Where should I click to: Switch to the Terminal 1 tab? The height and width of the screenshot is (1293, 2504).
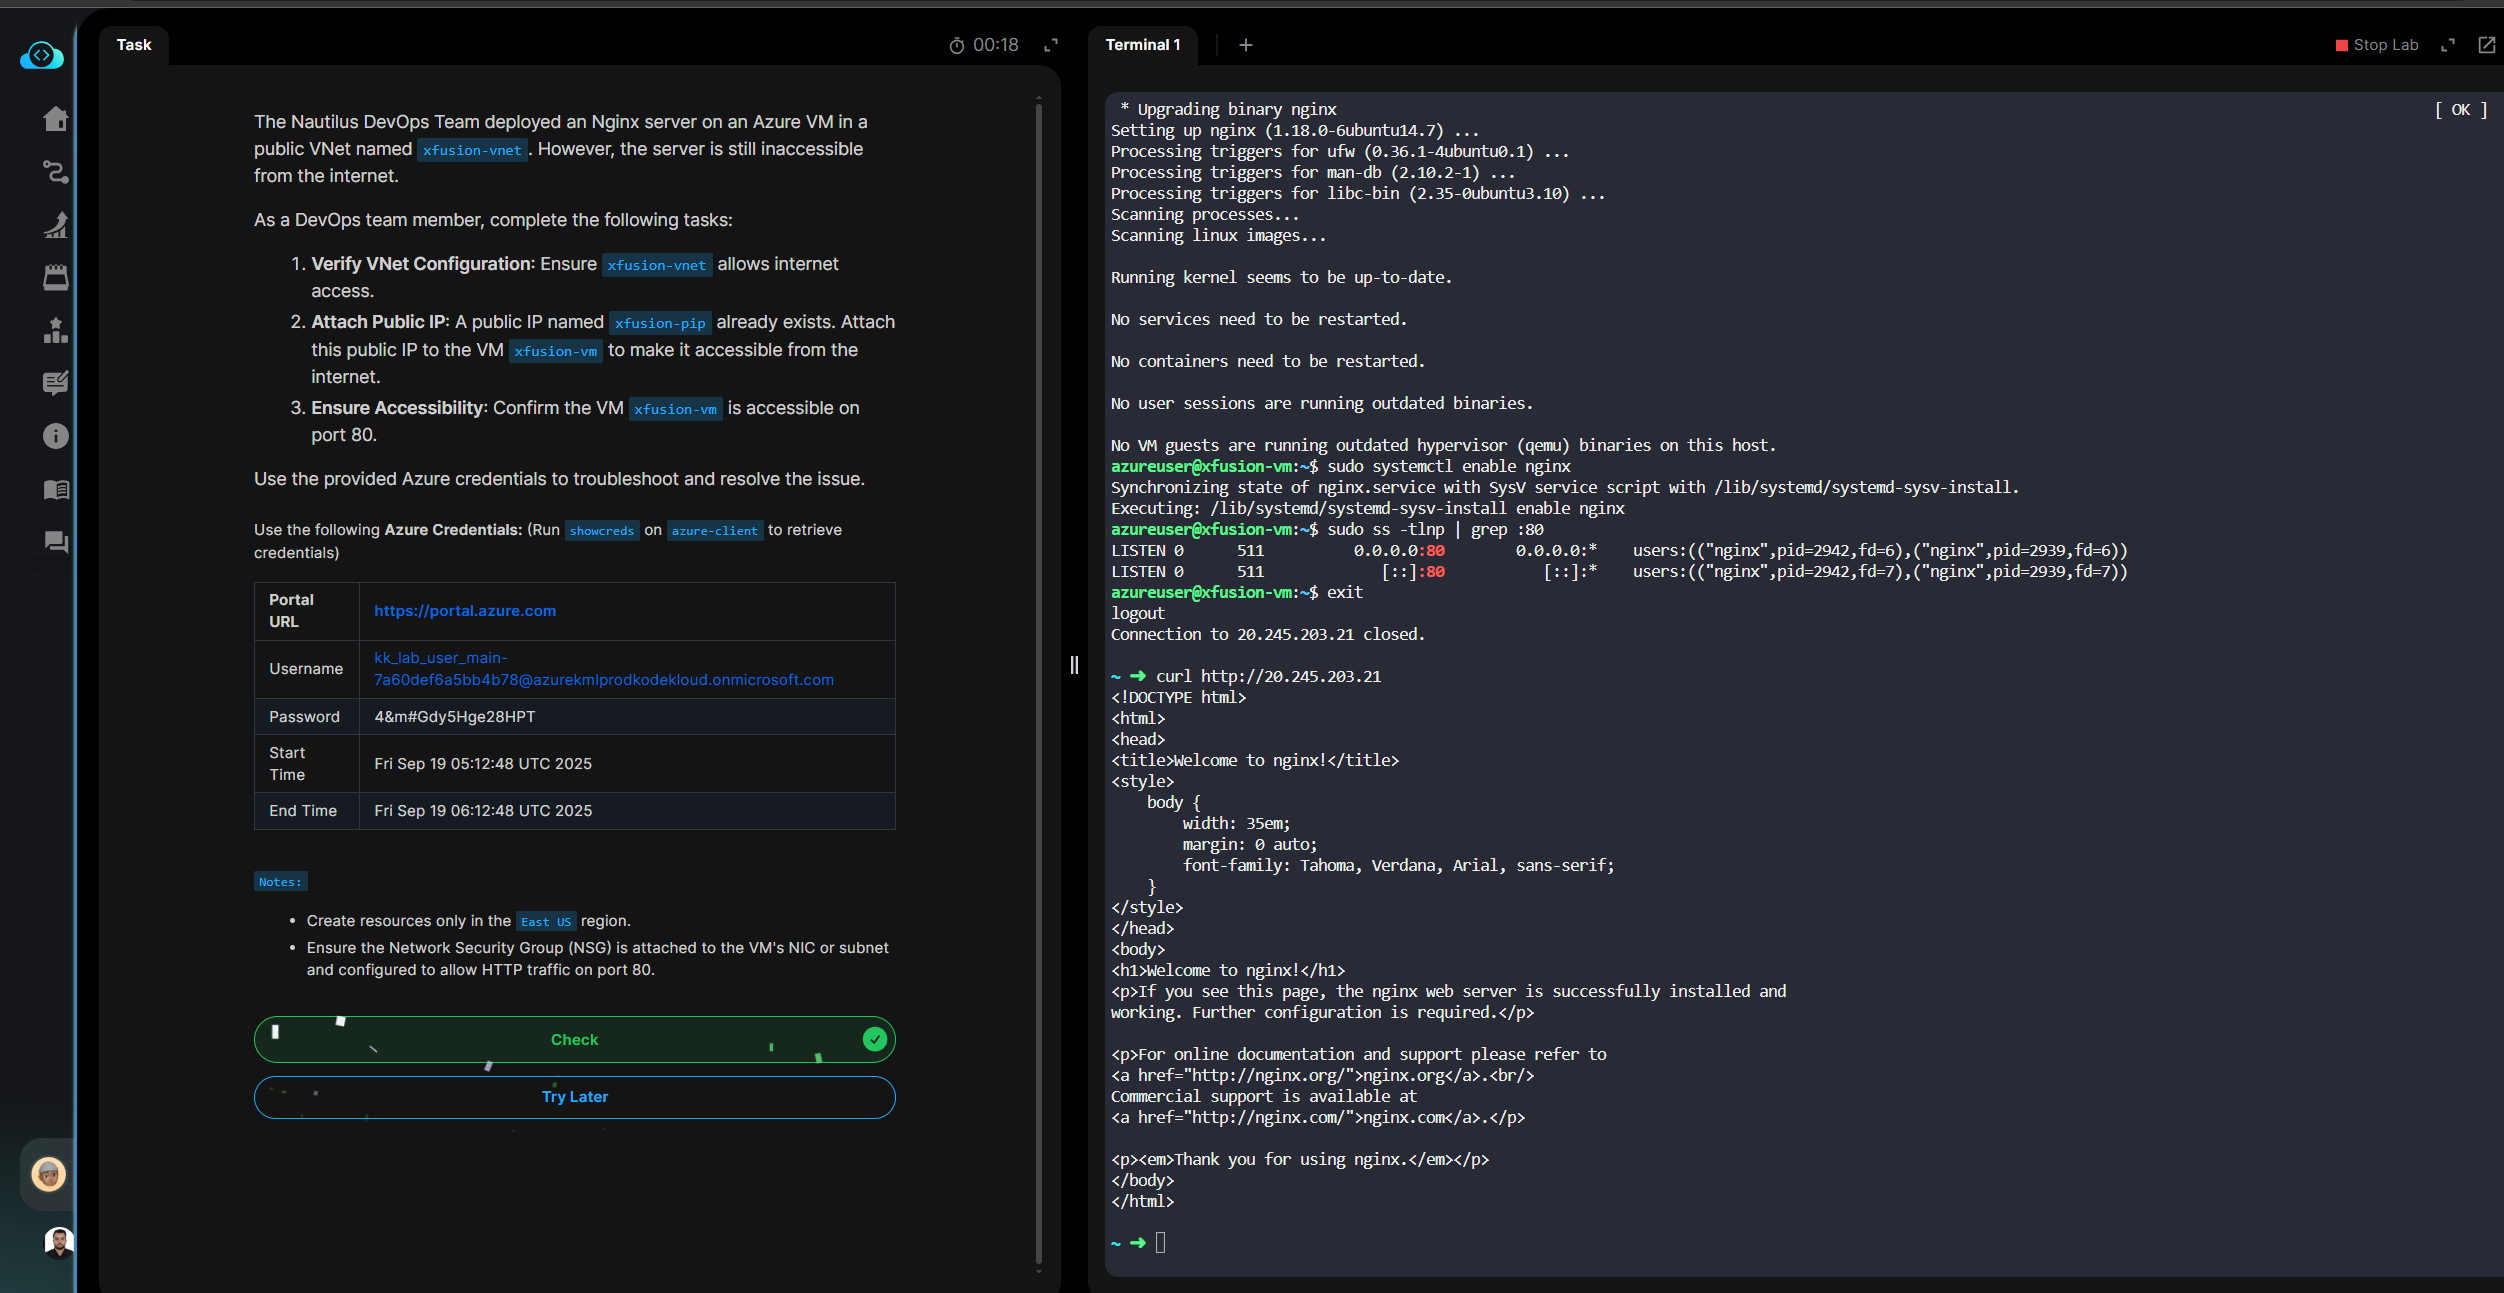(1143, 45)
